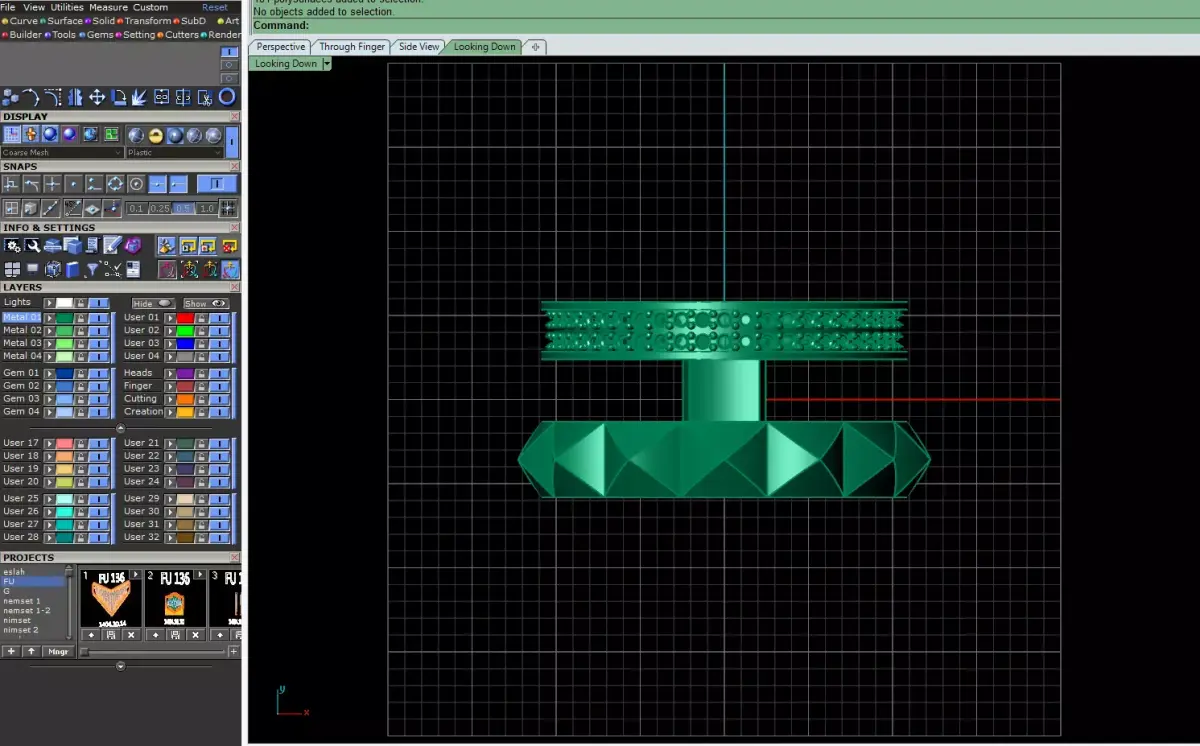
Task: Click the Move tool cross-arrows icon
Action: pos(97,97)
